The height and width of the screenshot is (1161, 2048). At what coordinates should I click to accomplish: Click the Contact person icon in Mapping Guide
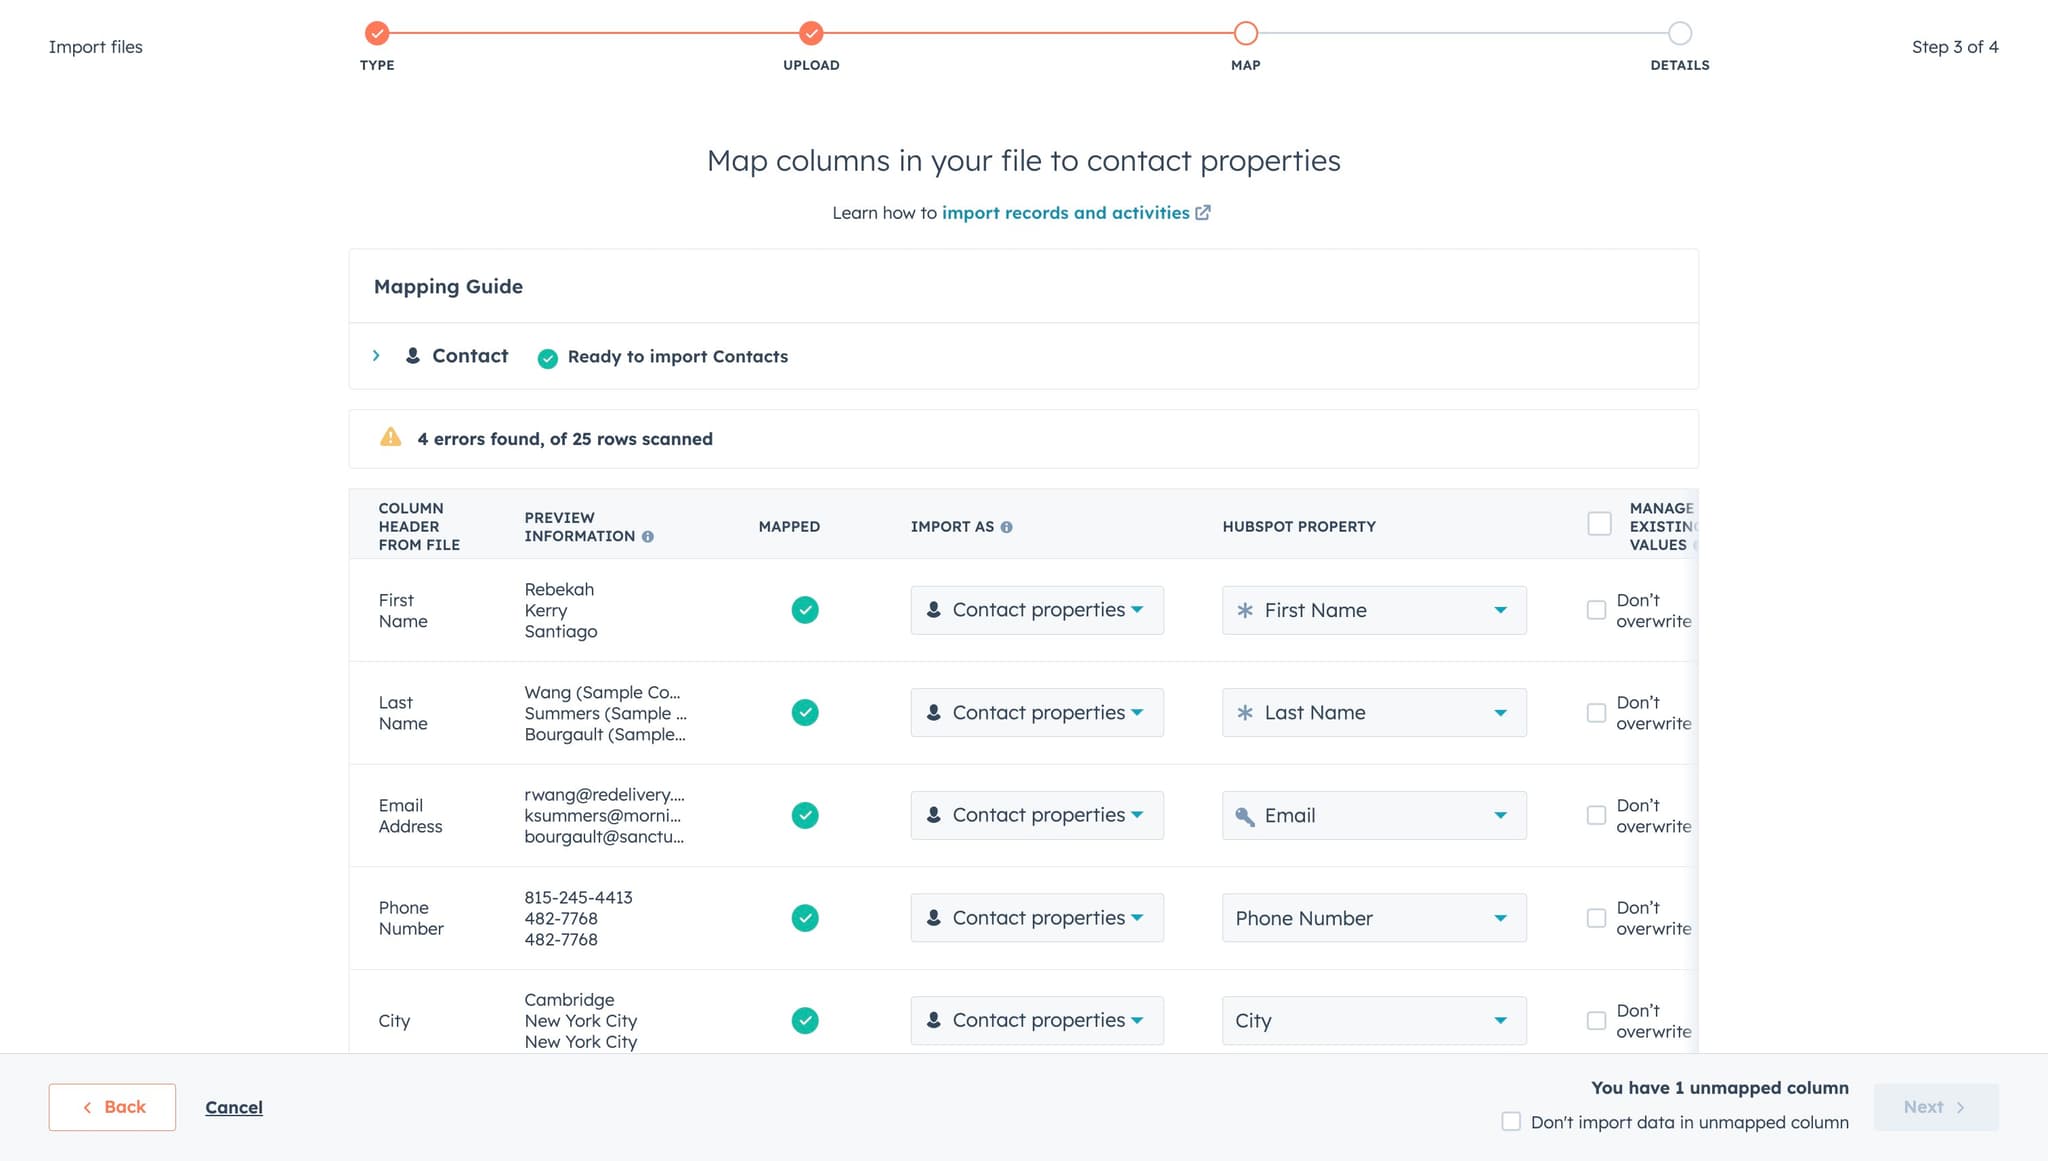point(411,355)
